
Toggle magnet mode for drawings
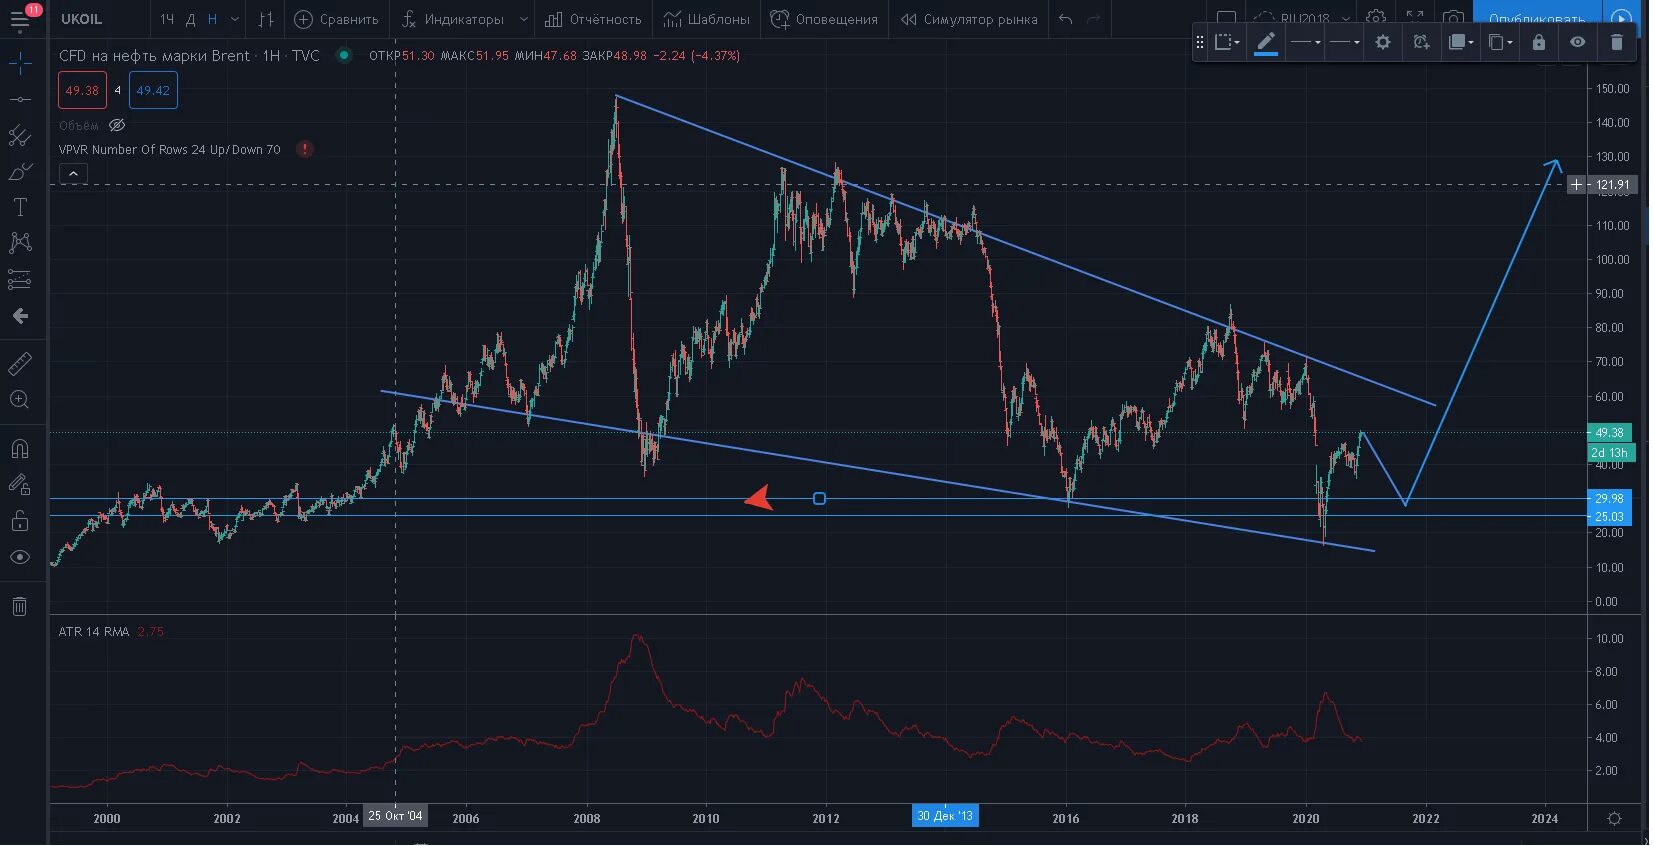click(x=20, y=448)
